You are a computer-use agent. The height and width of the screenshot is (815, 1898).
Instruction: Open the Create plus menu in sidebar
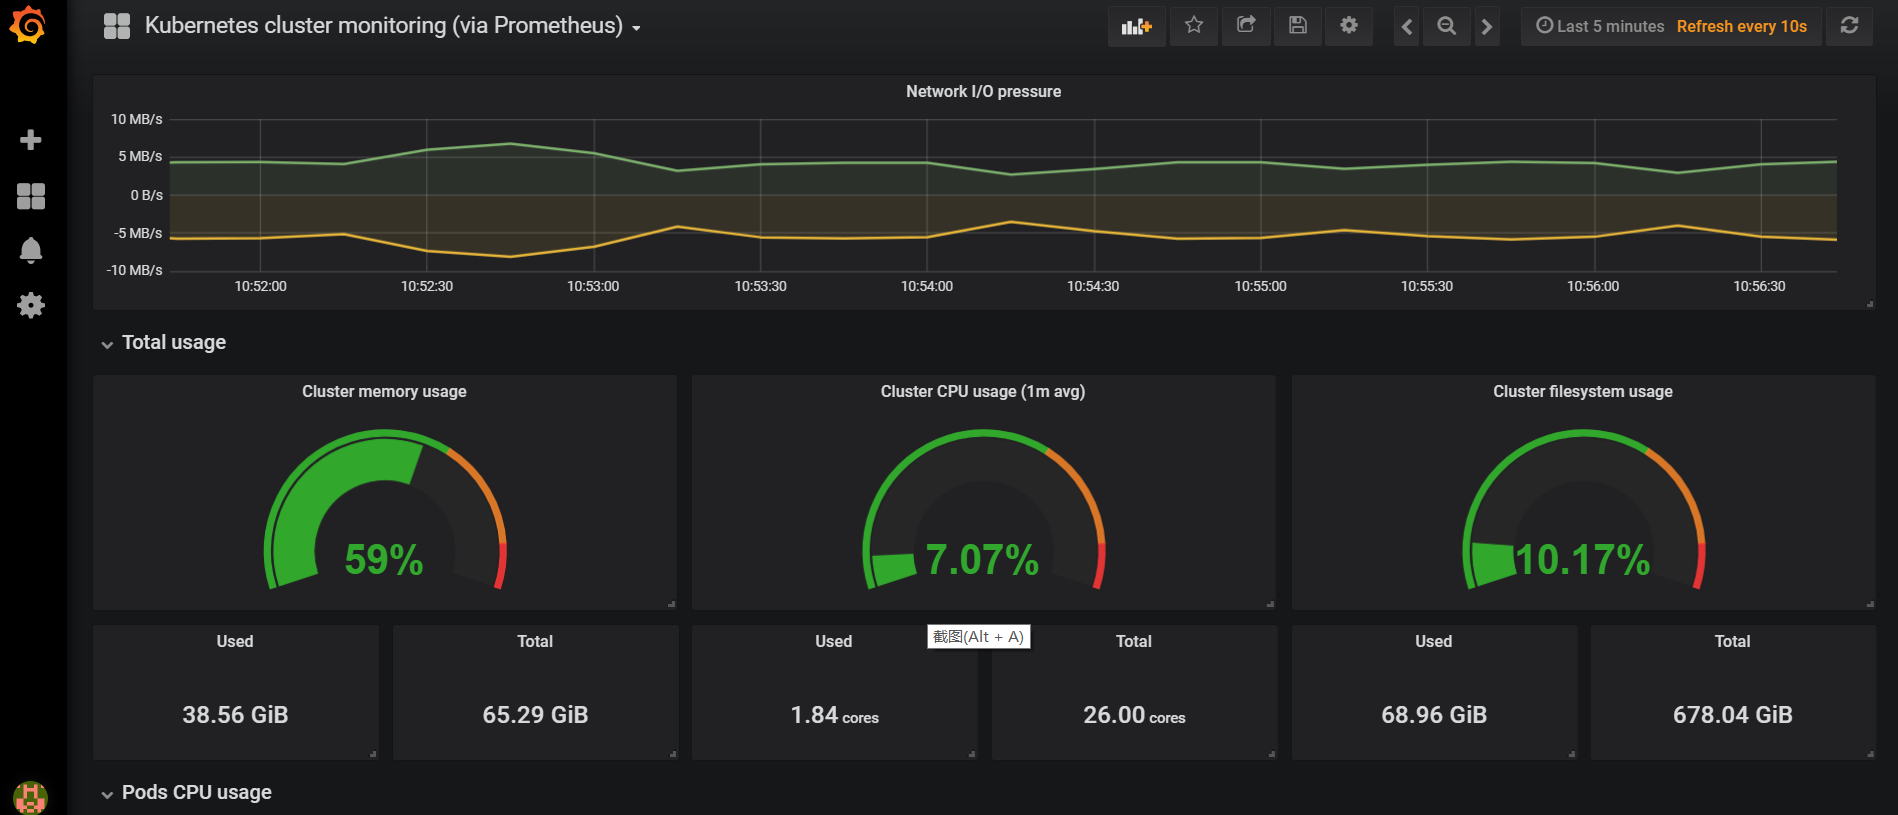31,140
